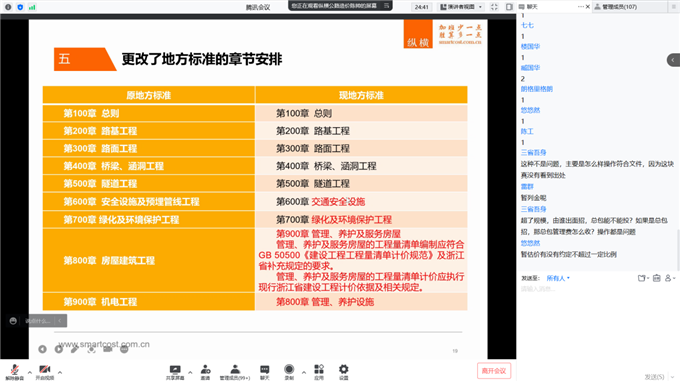This screenshot has width=680, height=382.
Task: Click sender name 雷群 in chat
Action: pos(527,186)
